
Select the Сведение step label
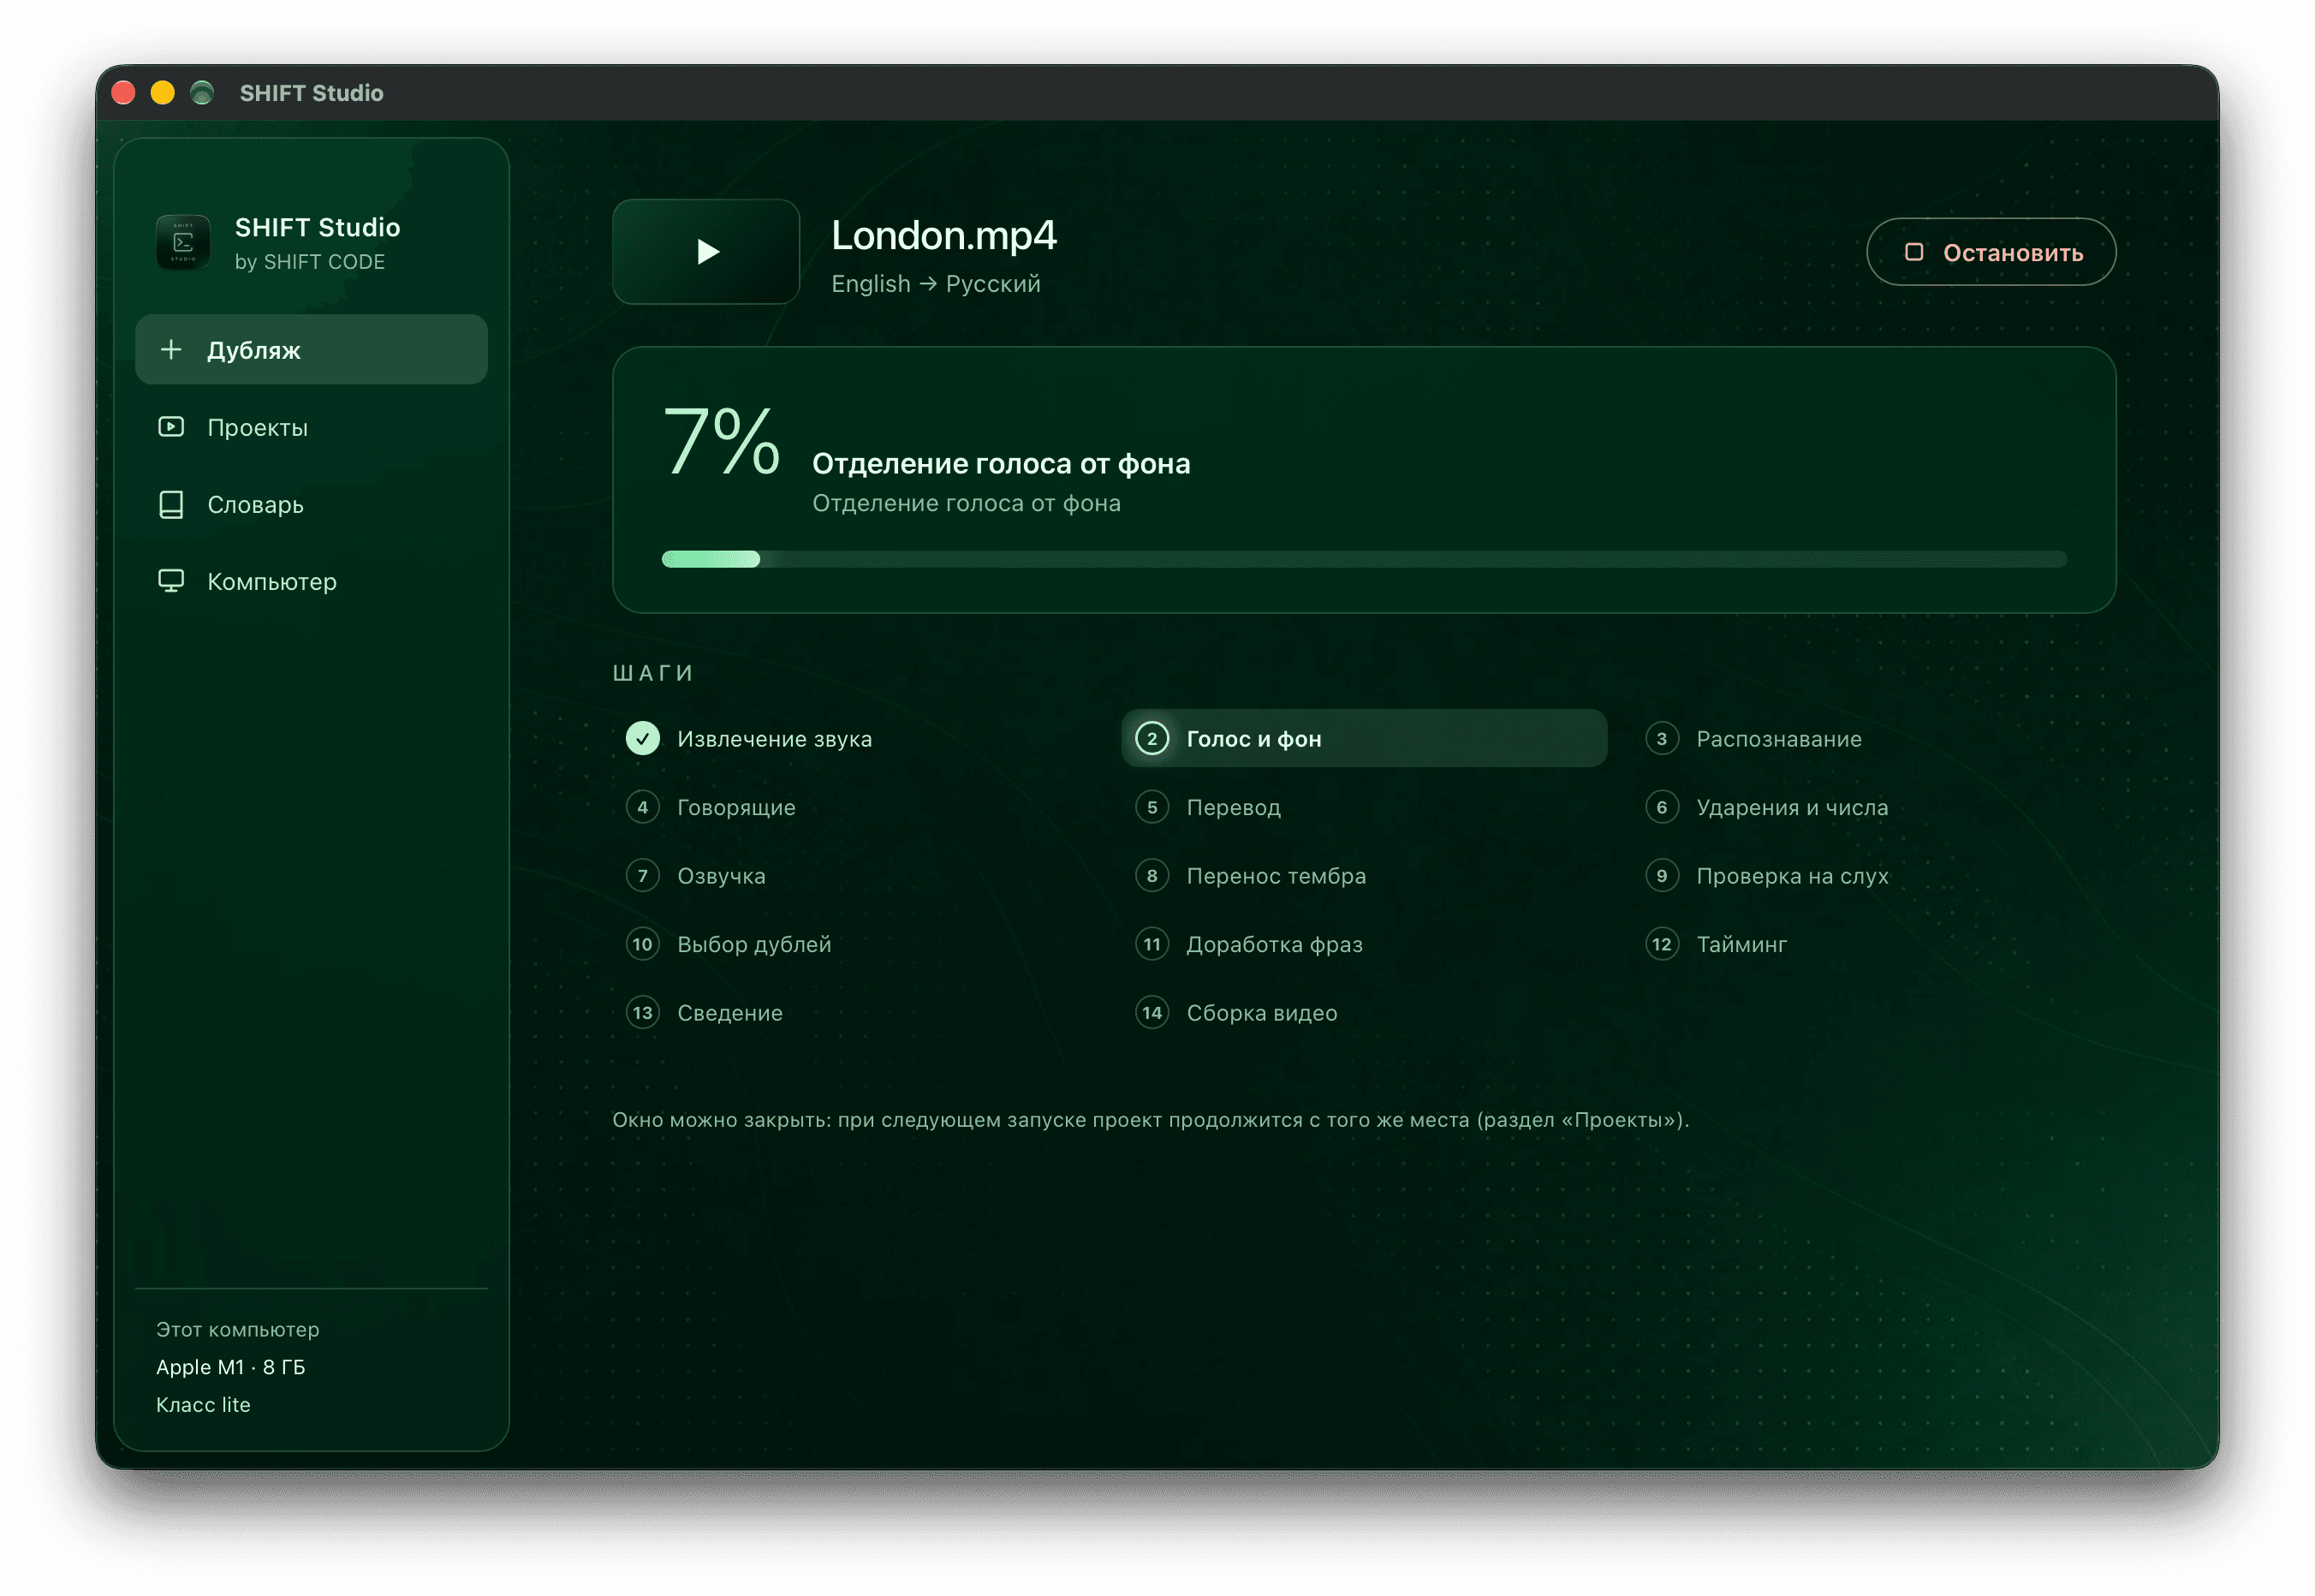tap(729, 1012)
